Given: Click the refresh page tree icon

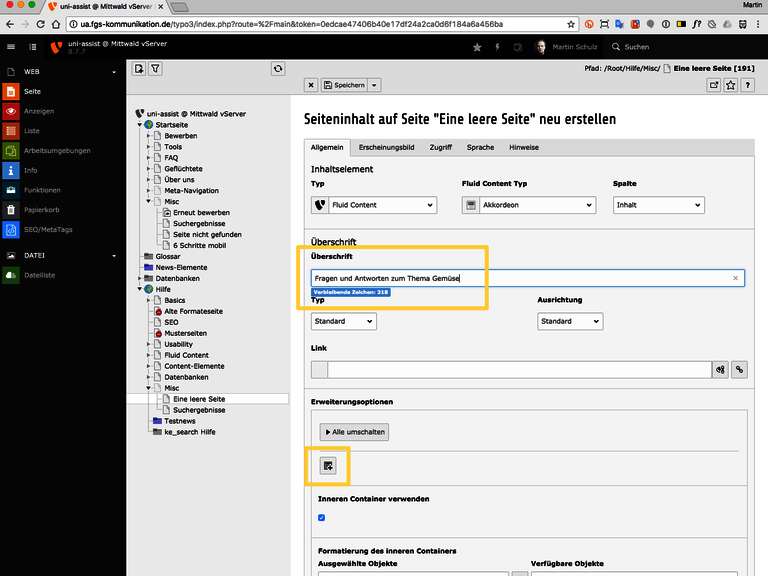Looking at the screenshot, I should [x=278, y=69].
